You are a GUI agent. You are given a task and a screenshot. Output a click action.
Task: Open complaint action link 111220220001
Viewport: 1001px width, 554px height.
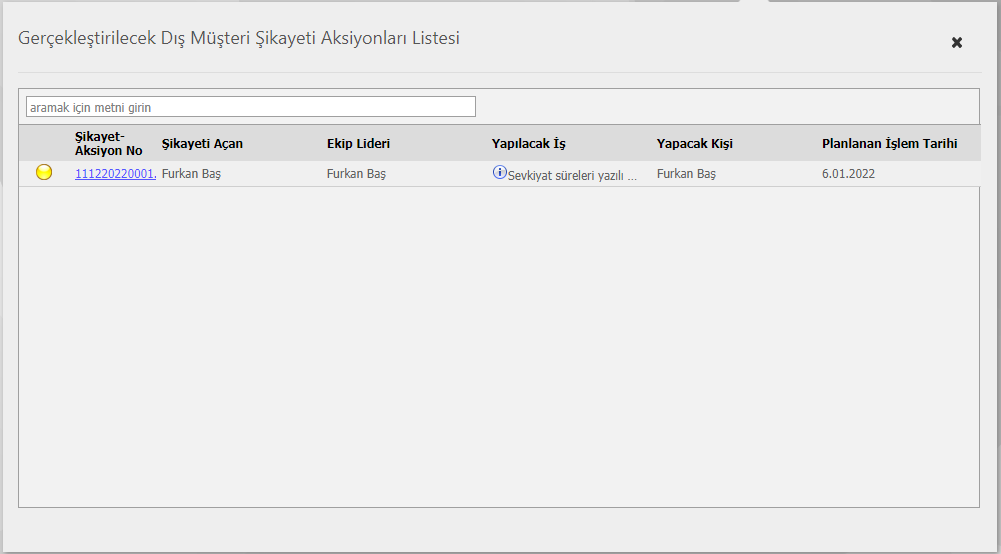tap(116, 174)
